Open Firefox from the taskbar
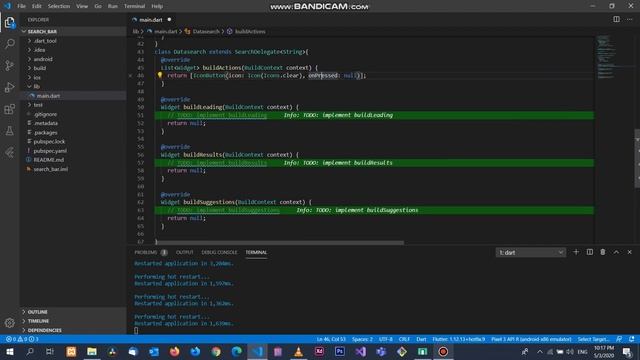Image resolution: width=640 pixels, height=360 pixels. (x=175, y=351)
